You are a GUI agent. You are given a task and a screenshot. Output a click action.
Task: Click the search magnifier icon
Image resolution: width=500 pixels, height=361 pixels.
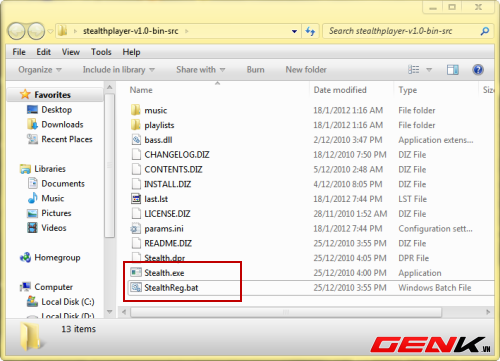(485, 31)
